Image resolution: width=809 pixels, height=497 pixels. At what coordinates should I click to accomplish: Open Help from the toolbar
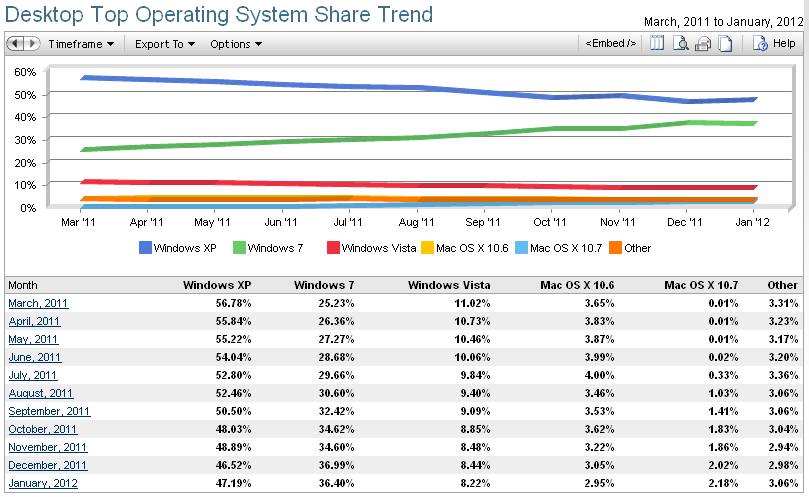coord(775,44)
